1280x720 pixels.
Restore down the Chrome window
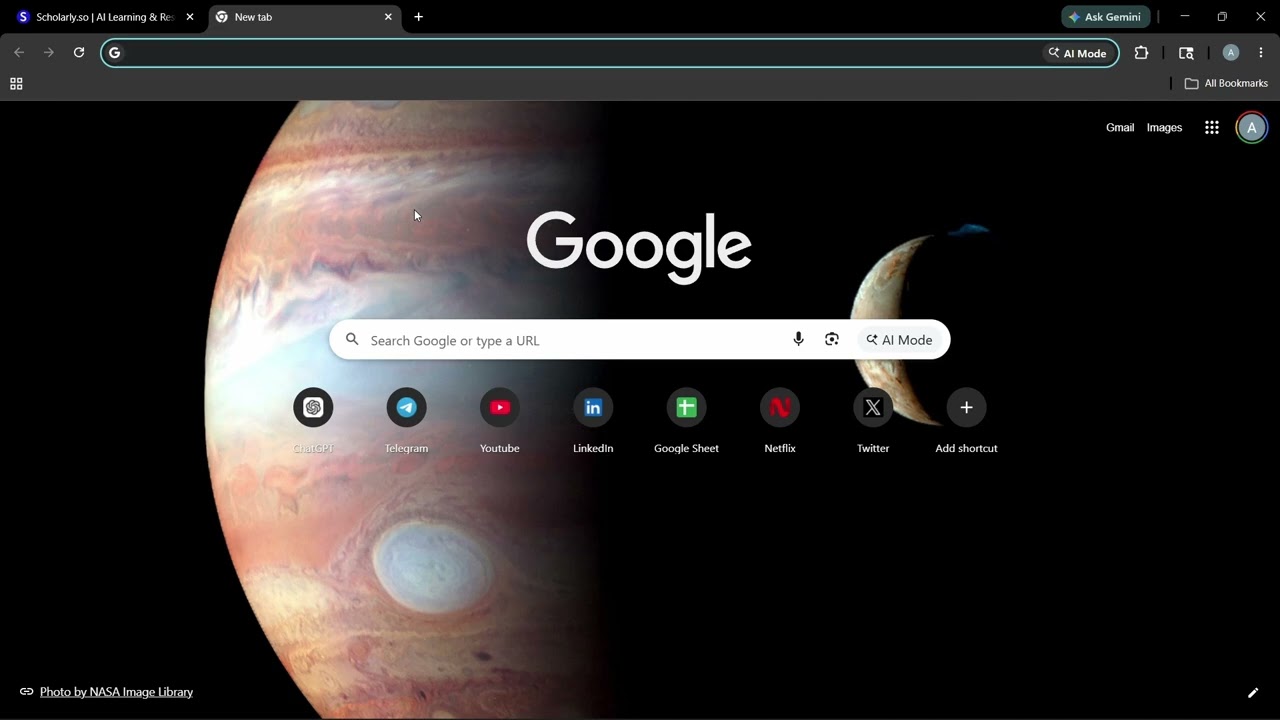point(1222,17)
